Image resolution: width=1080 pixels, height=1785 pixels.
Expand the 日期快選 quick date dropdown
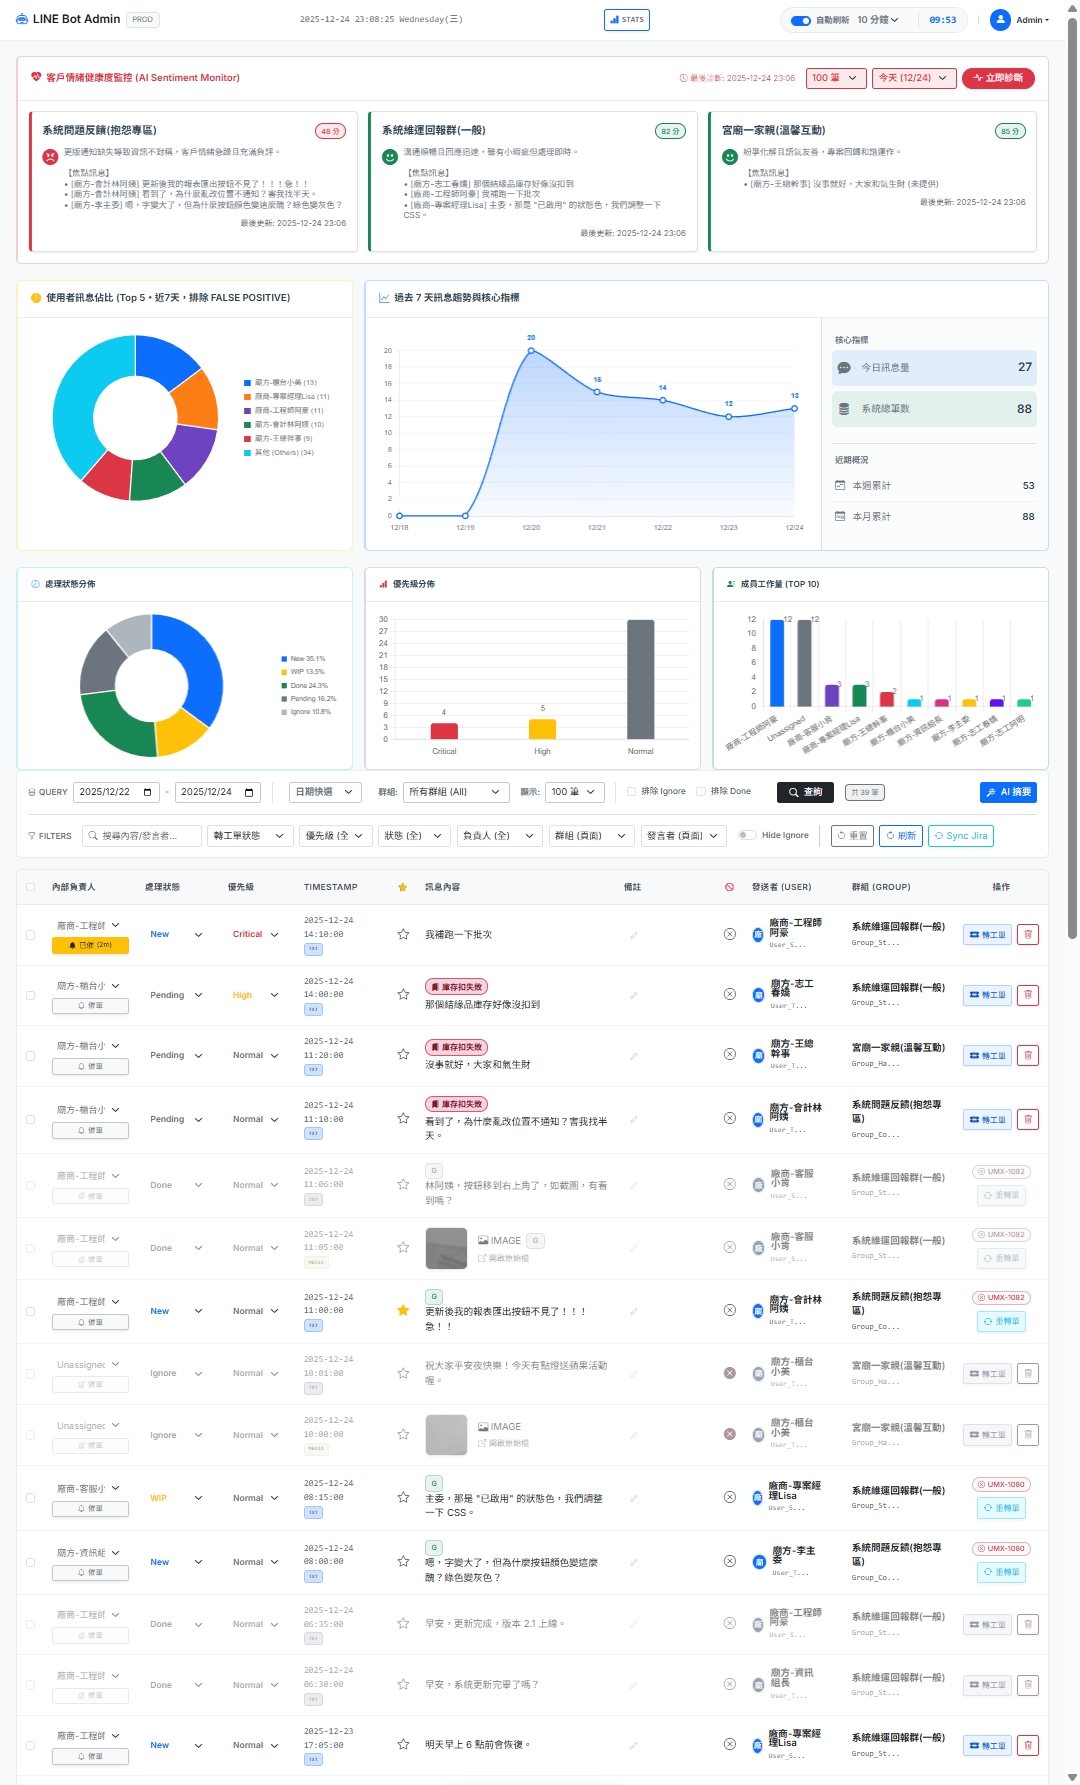coord(323,792)
